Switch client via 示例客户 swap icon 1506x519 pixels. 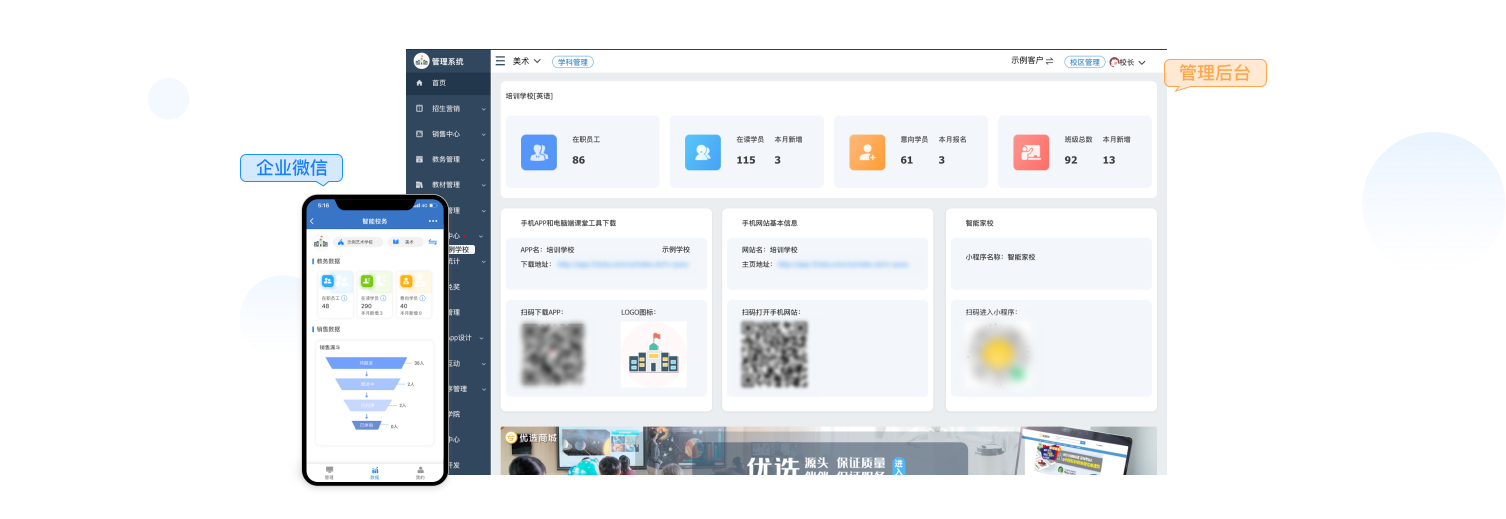1049,61
